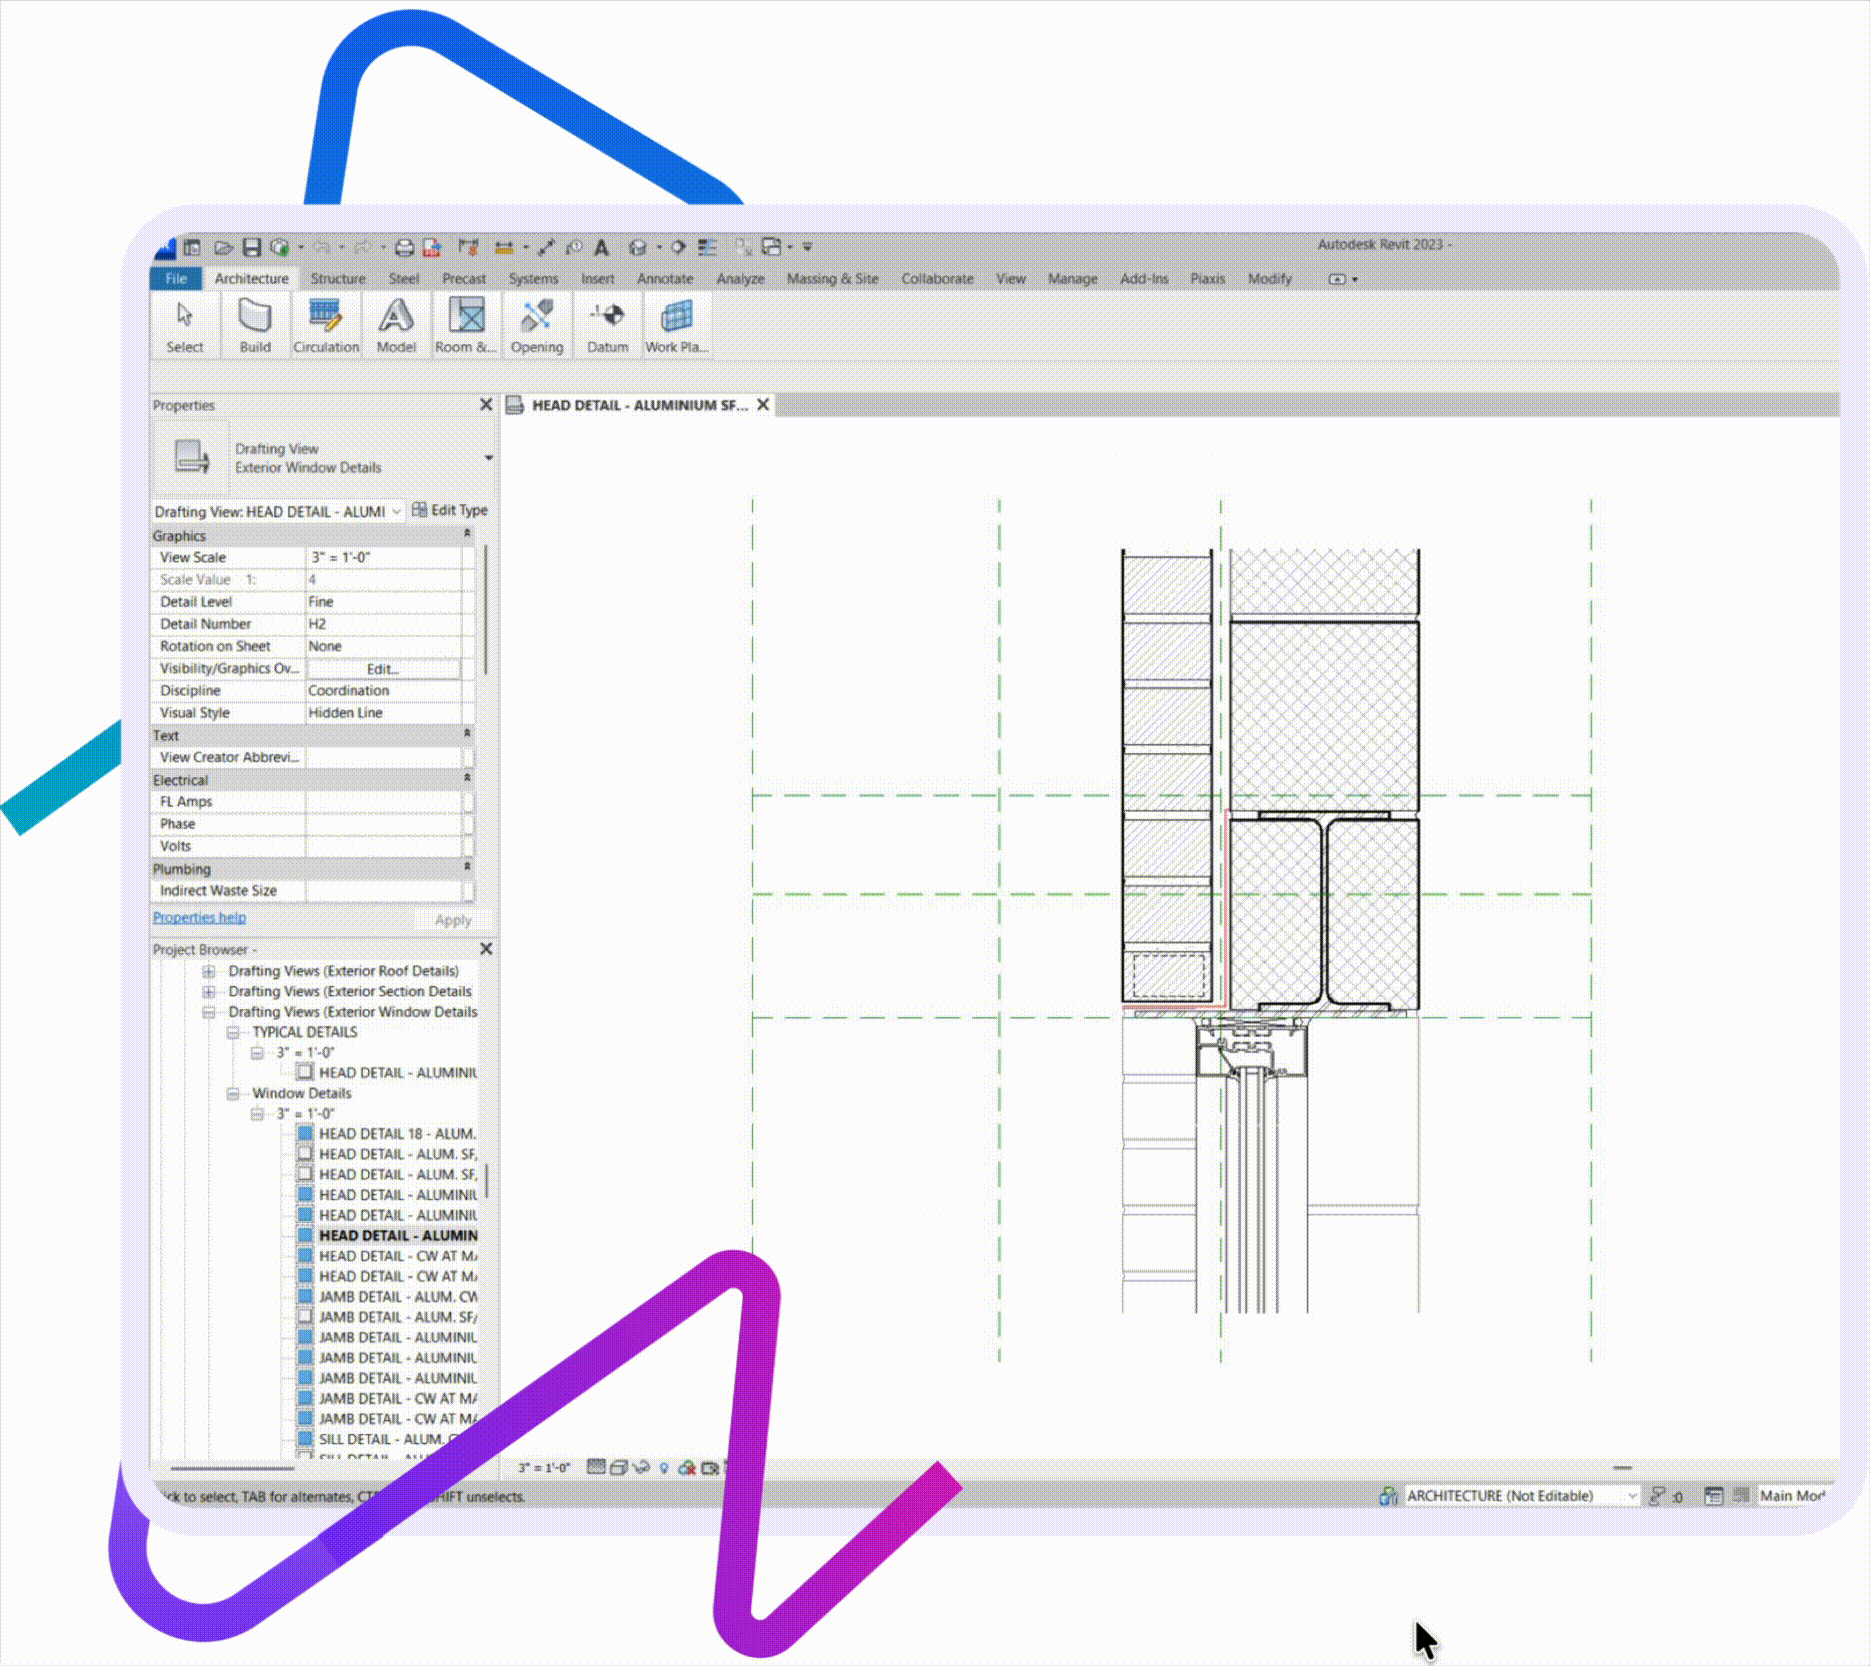Image resolution: width=1870 pixels, height=1666 pixels.
Task: Click the Save icon in quick access toolbar
Action: point(252,247)
